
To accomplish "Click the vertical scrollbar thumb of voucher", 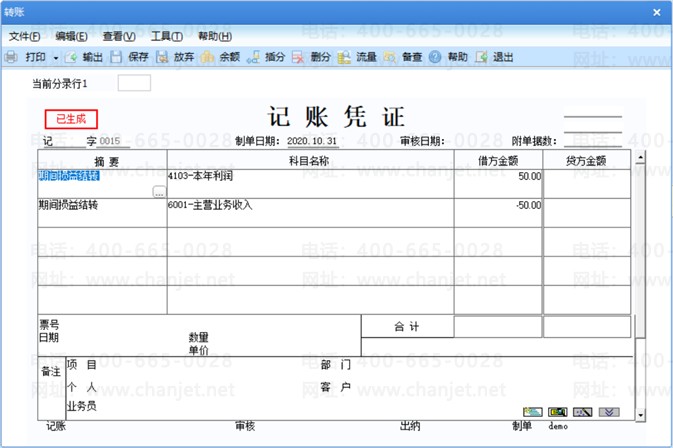I will click(640, 250).
